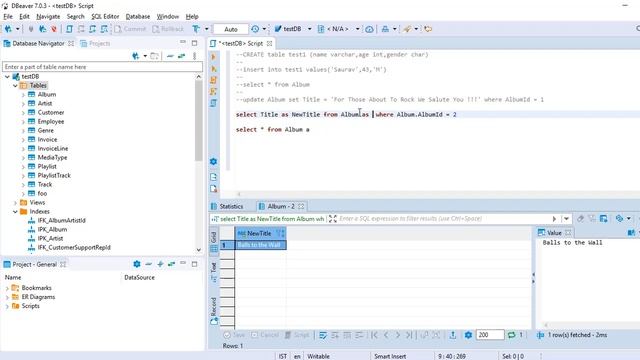Open a new SQL script editor

tap(69, 29)
